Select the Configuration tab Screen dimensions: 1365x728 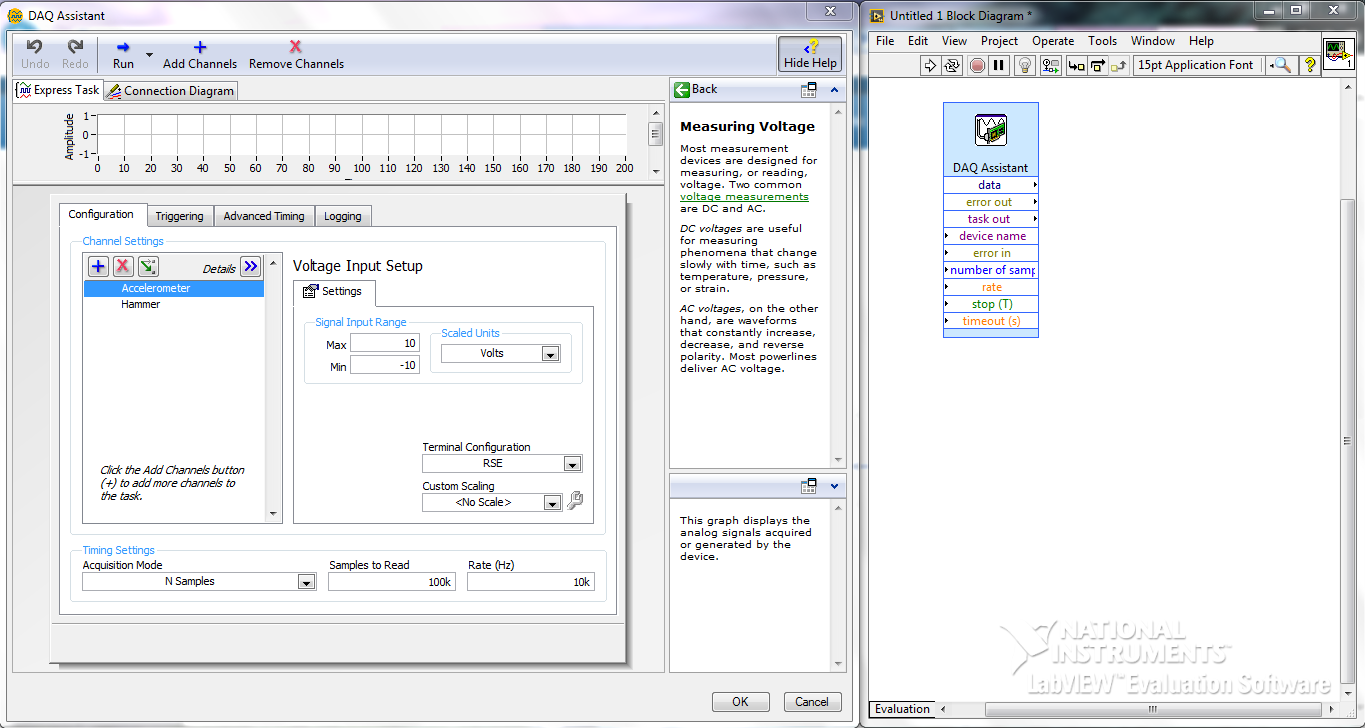(x=101, y=215)
